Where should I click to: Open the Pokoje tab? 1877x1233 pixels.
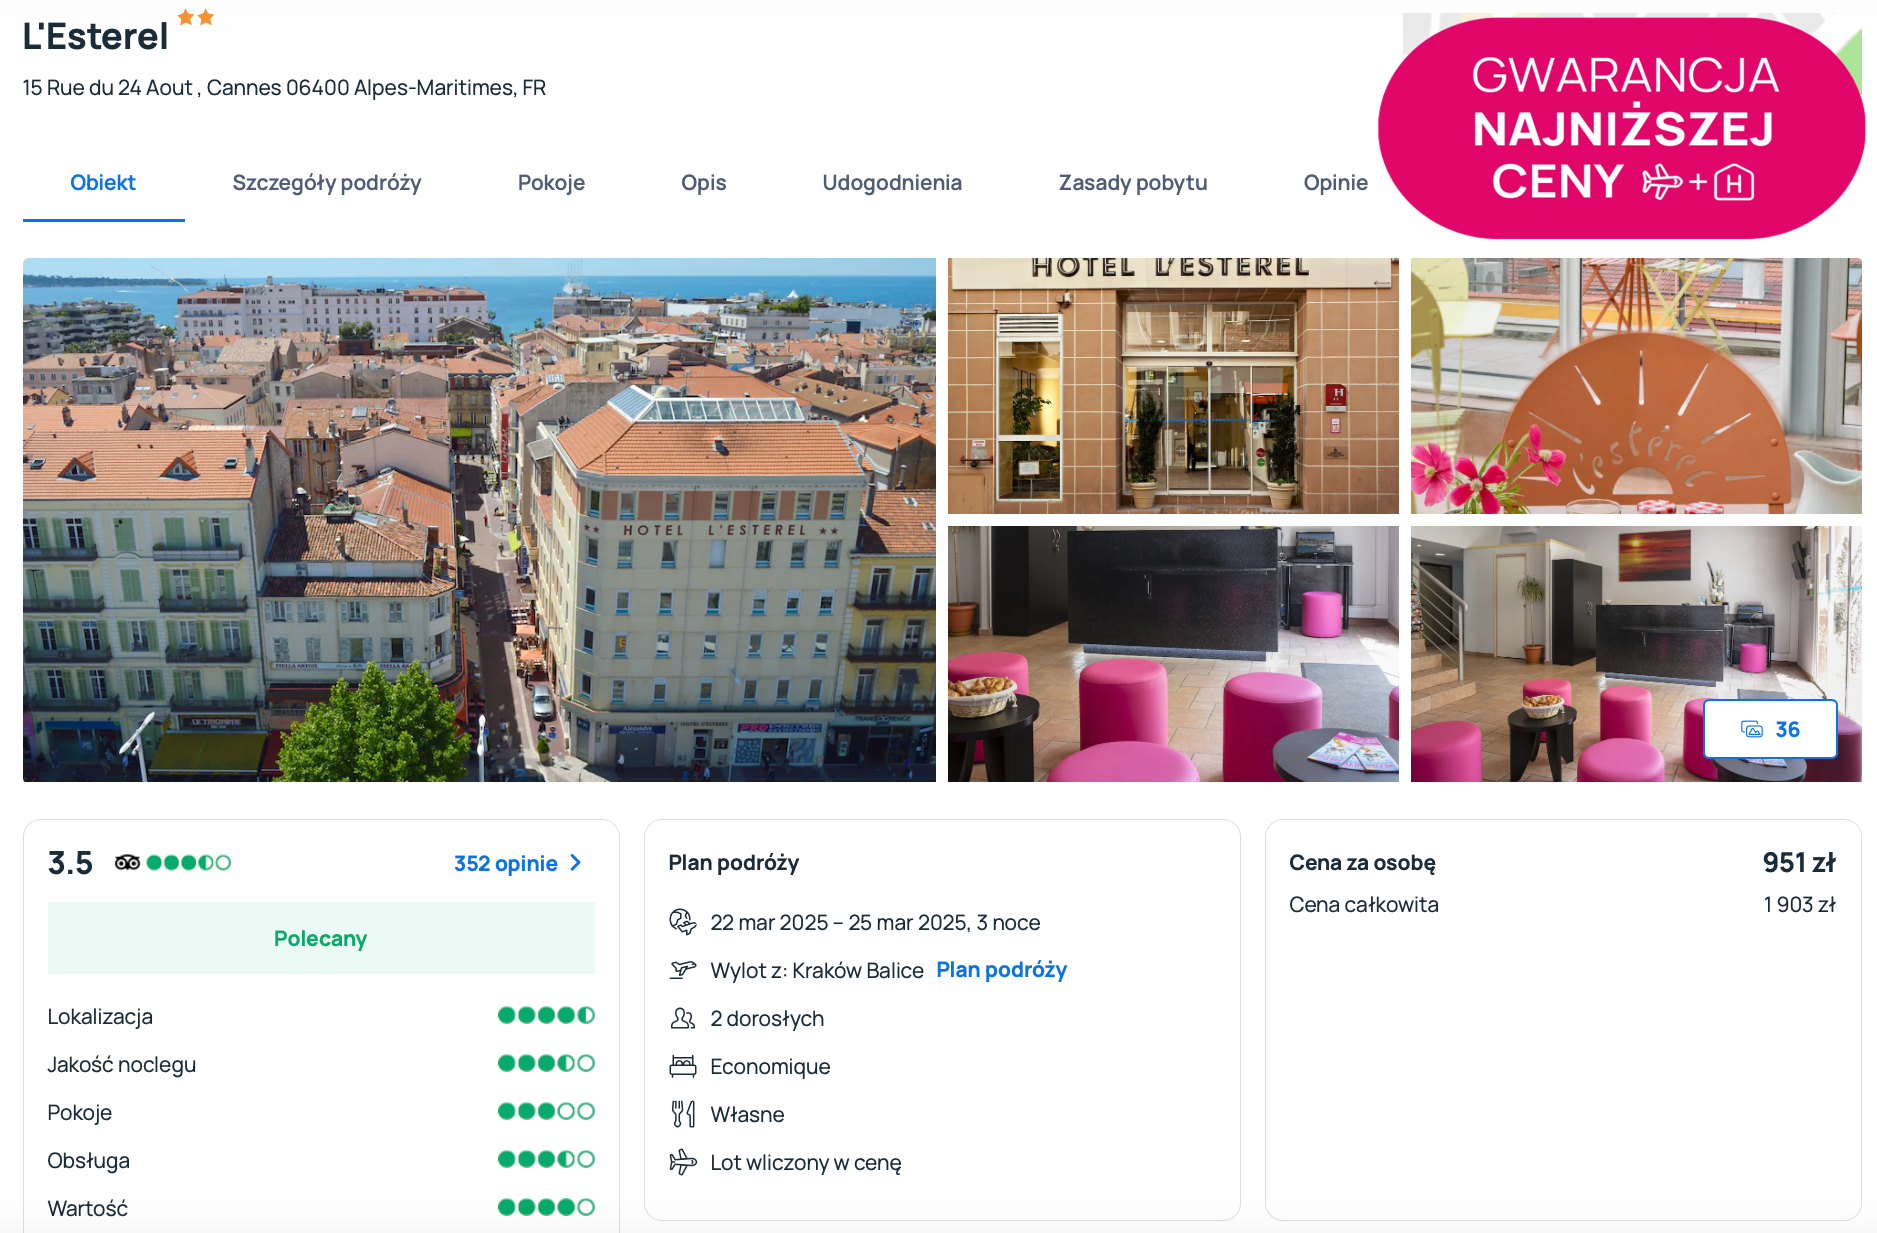coord(551,183)
